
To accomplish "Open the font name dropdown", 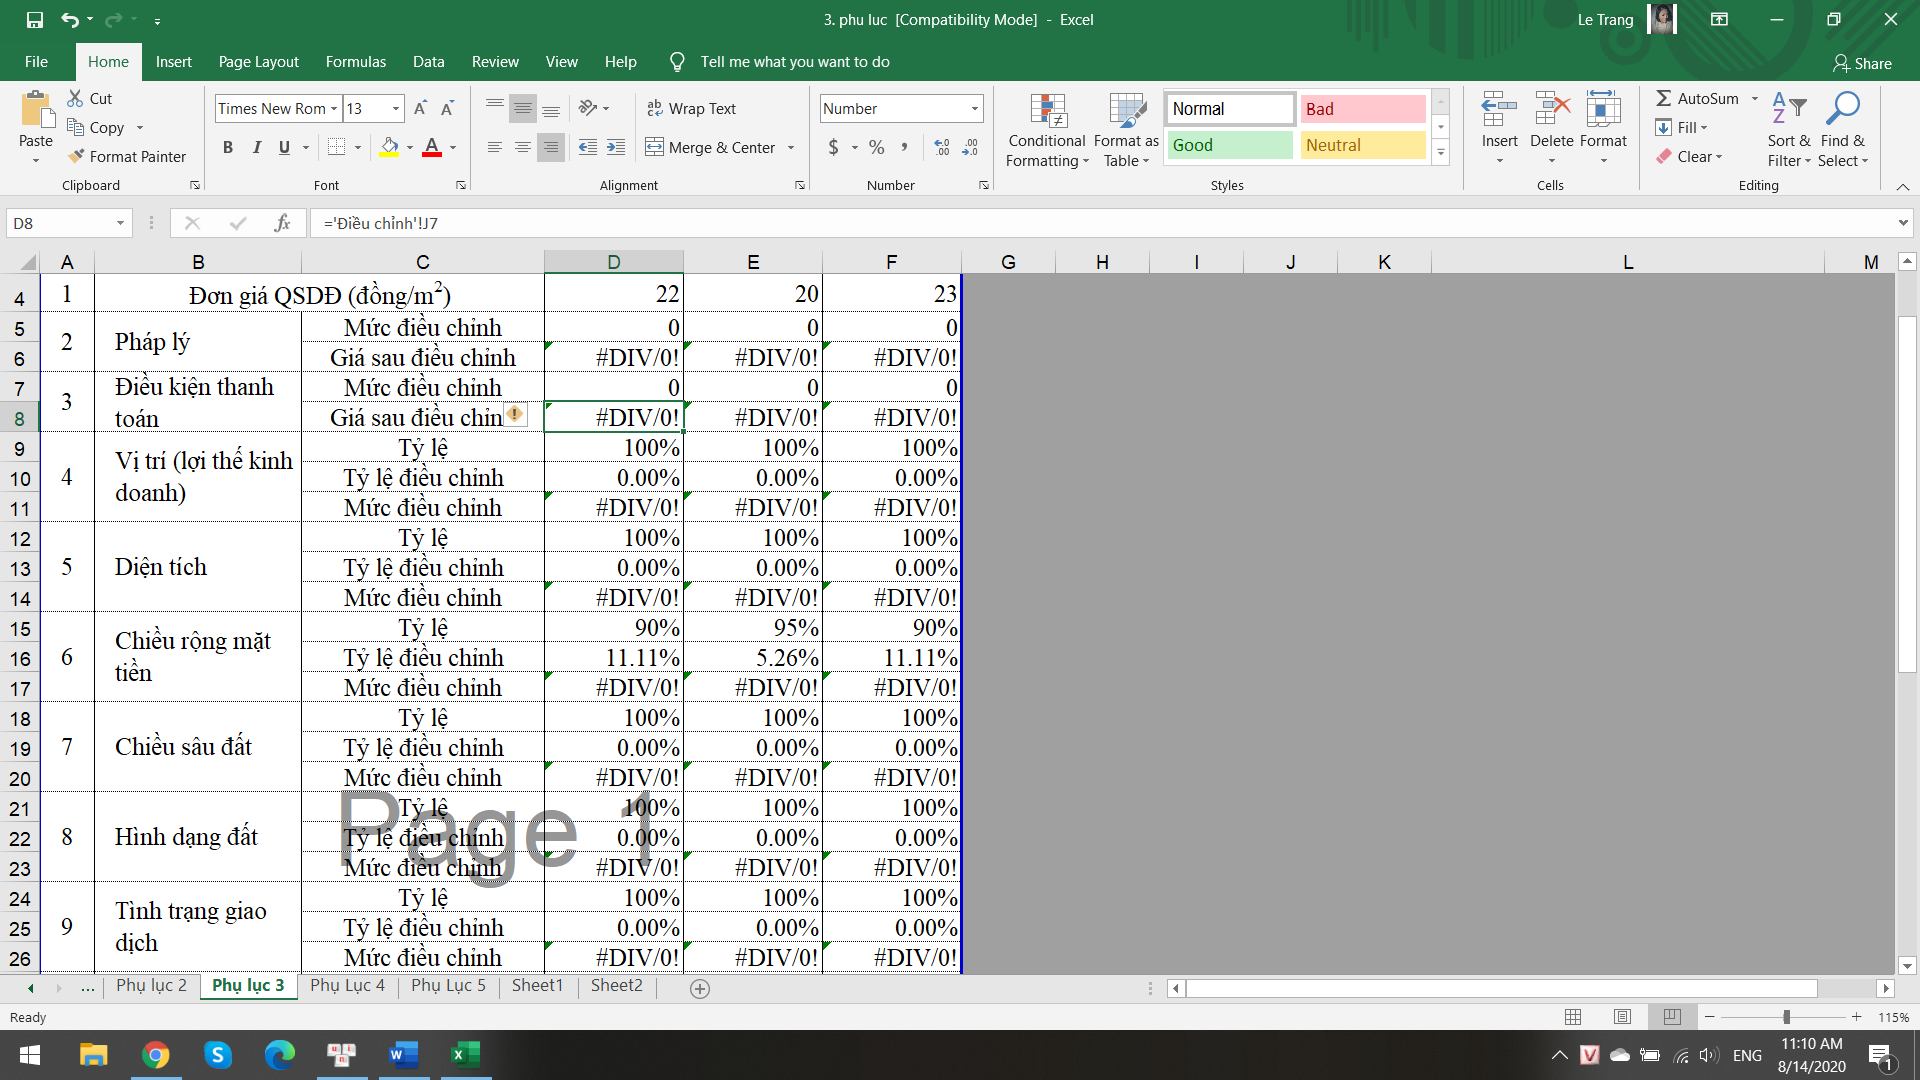I will click(334, 108).
